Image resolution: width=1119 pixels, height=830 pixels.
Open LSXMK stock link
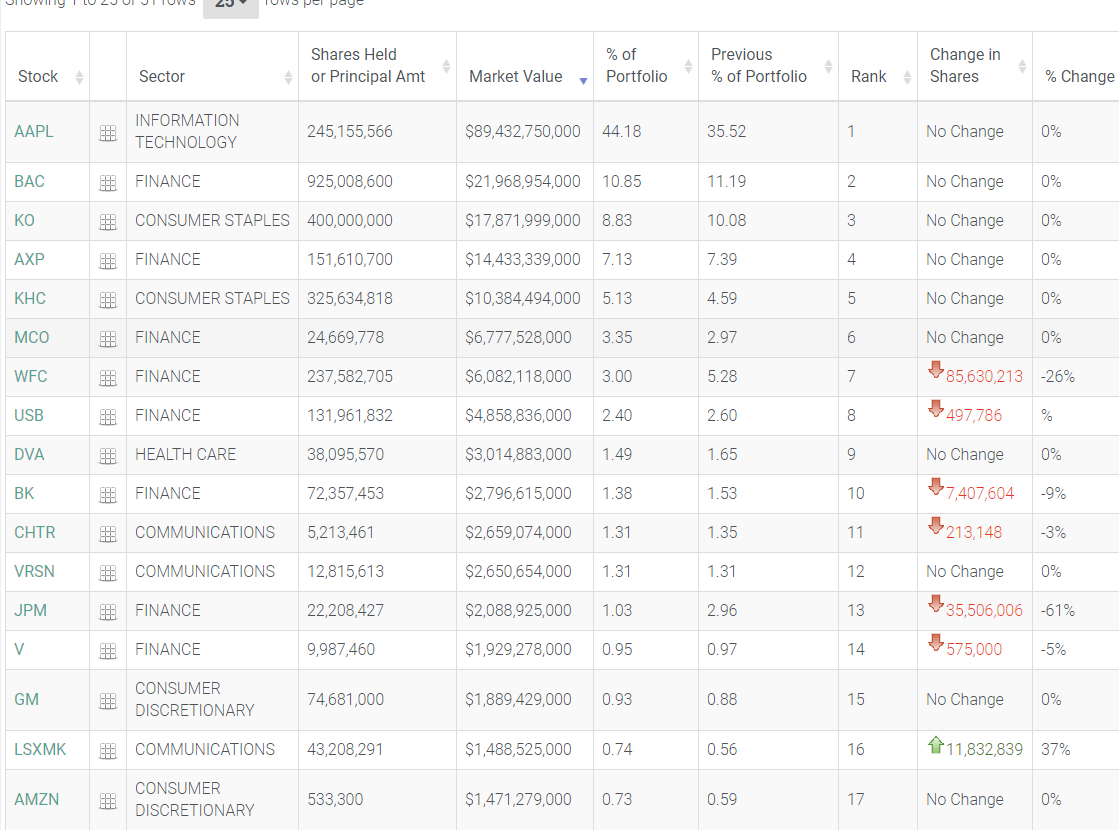40,749
